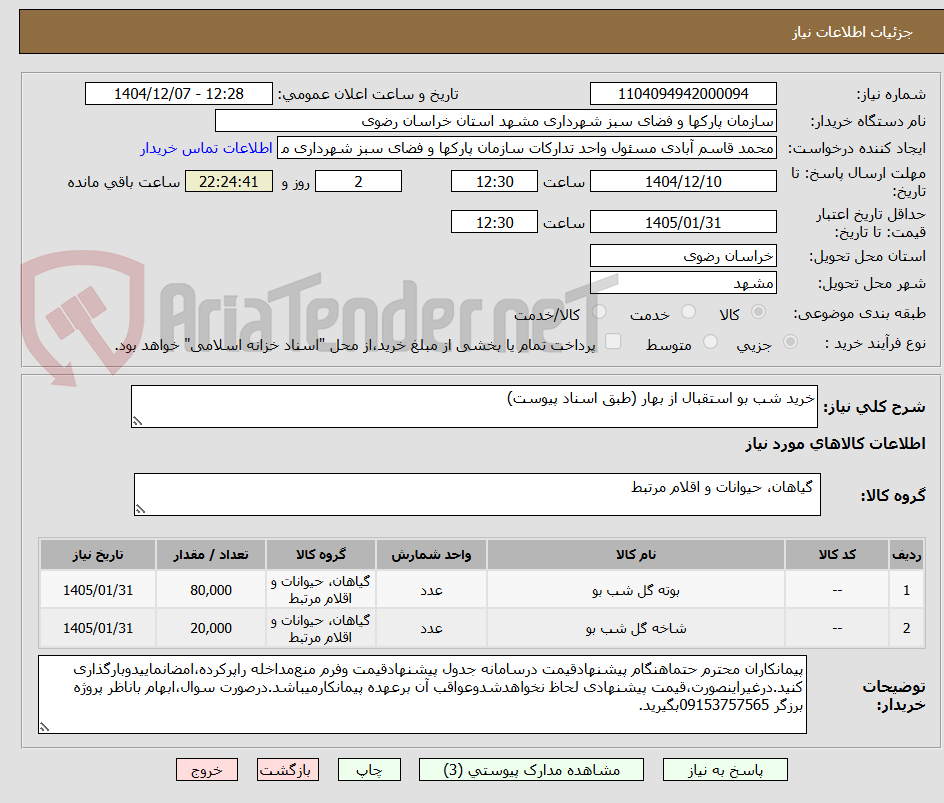Viewport: 944px width, 803px height.
Task: Click the item name بوته گل شب بو
Action: (x=636, y=591)
